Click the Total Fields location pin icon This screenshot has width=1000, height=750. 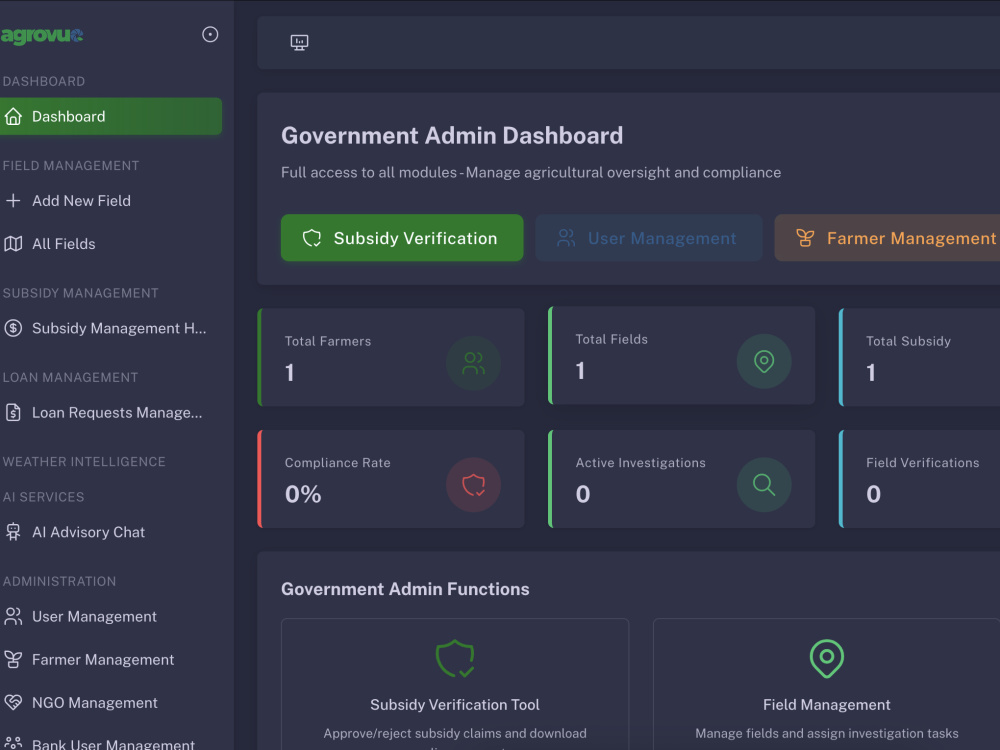point(764,362)
